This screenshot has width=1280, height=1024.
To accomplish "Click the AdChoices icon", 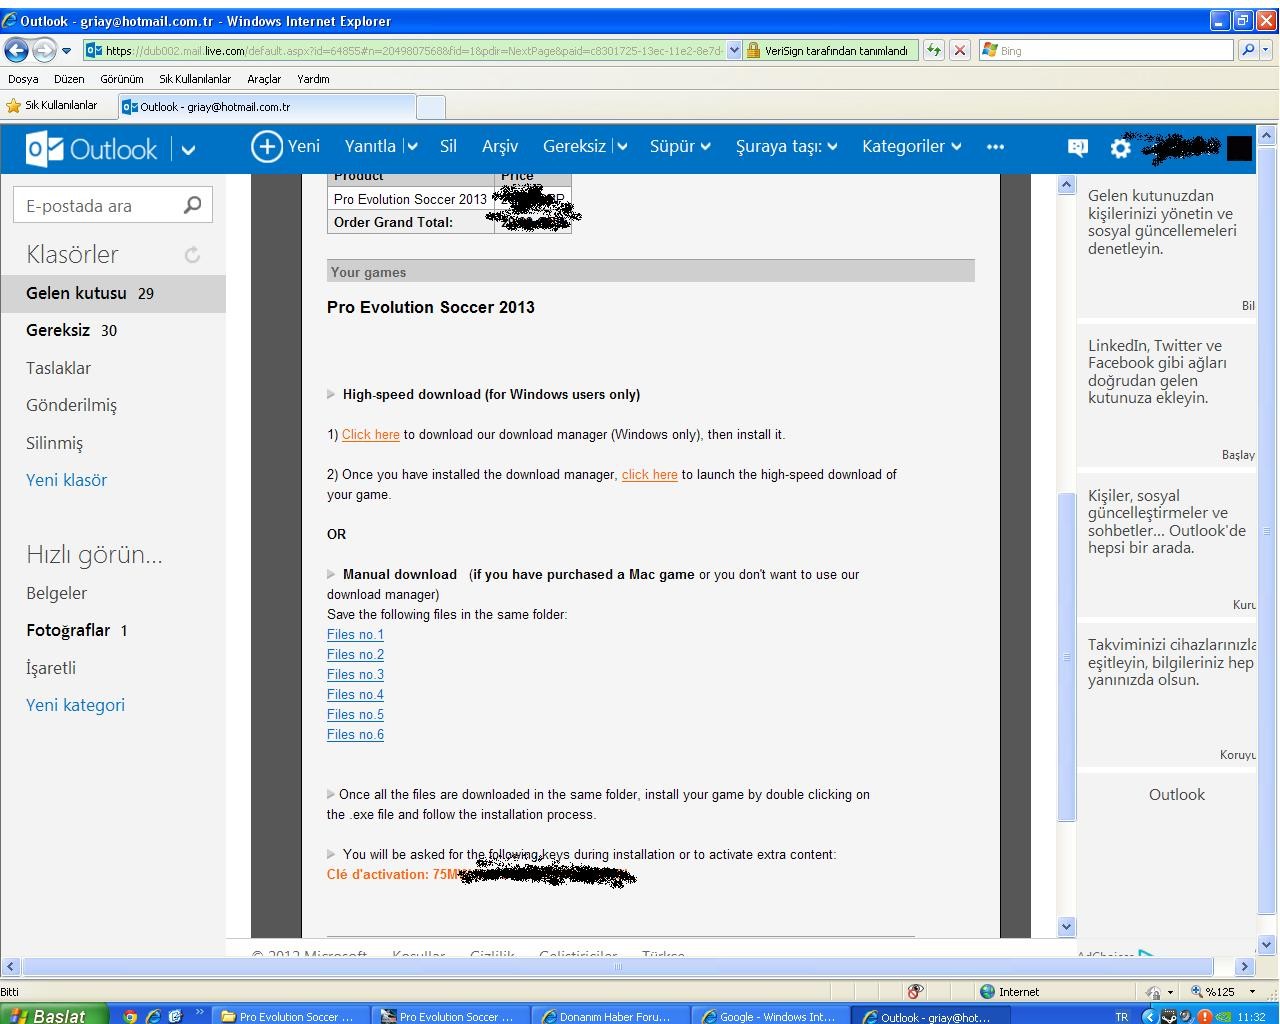I will pyautogui.click(x=1146, y=955).
